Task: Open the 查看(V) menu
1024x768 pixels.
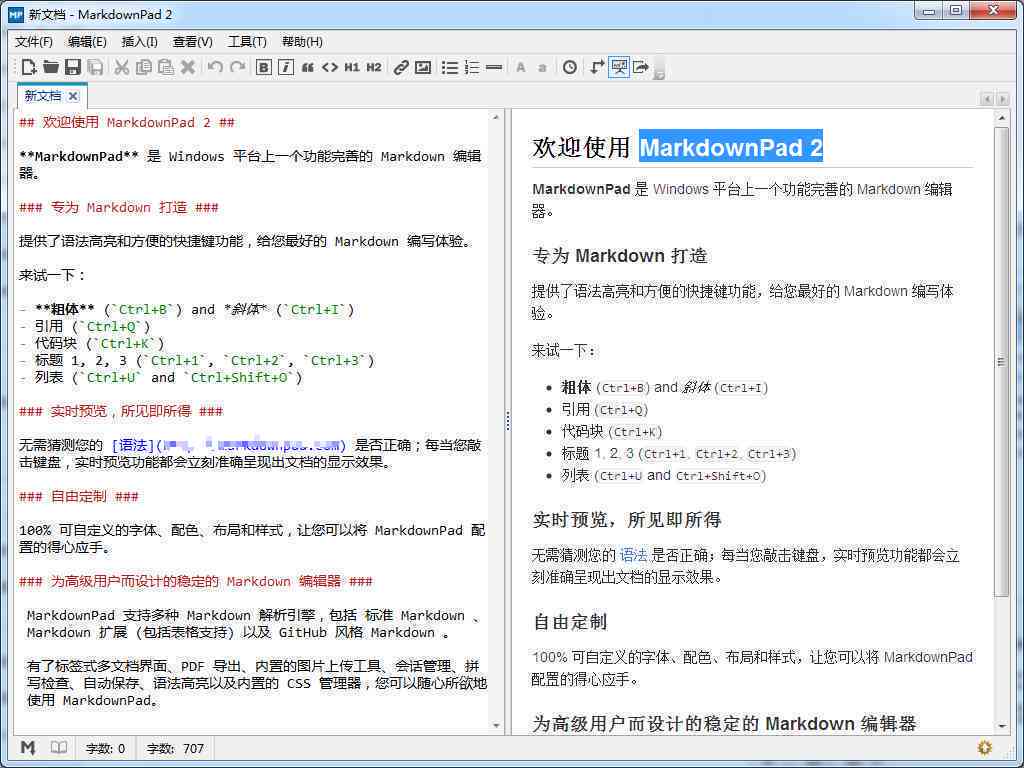Action: coord(193,42)
